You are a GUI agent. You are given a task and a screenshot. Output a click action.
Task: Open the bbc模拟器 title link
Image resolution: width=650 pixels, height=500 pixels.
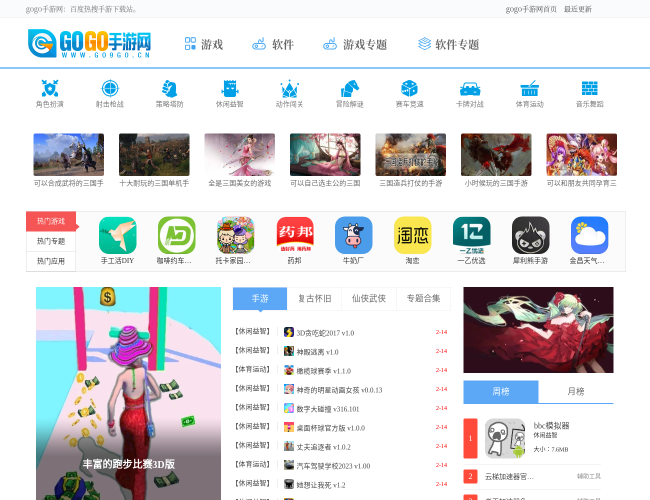pos(551,426)
